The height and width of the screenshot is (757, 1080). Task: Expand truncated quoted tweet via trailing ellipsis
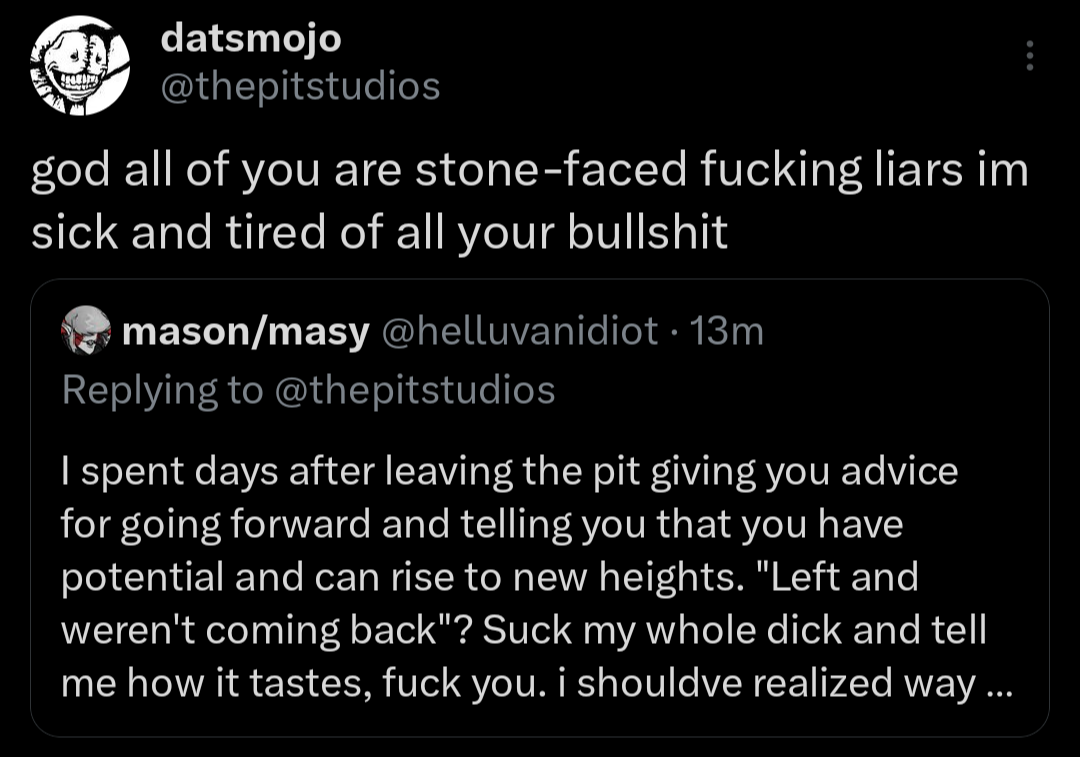click(x=998, y=684)
